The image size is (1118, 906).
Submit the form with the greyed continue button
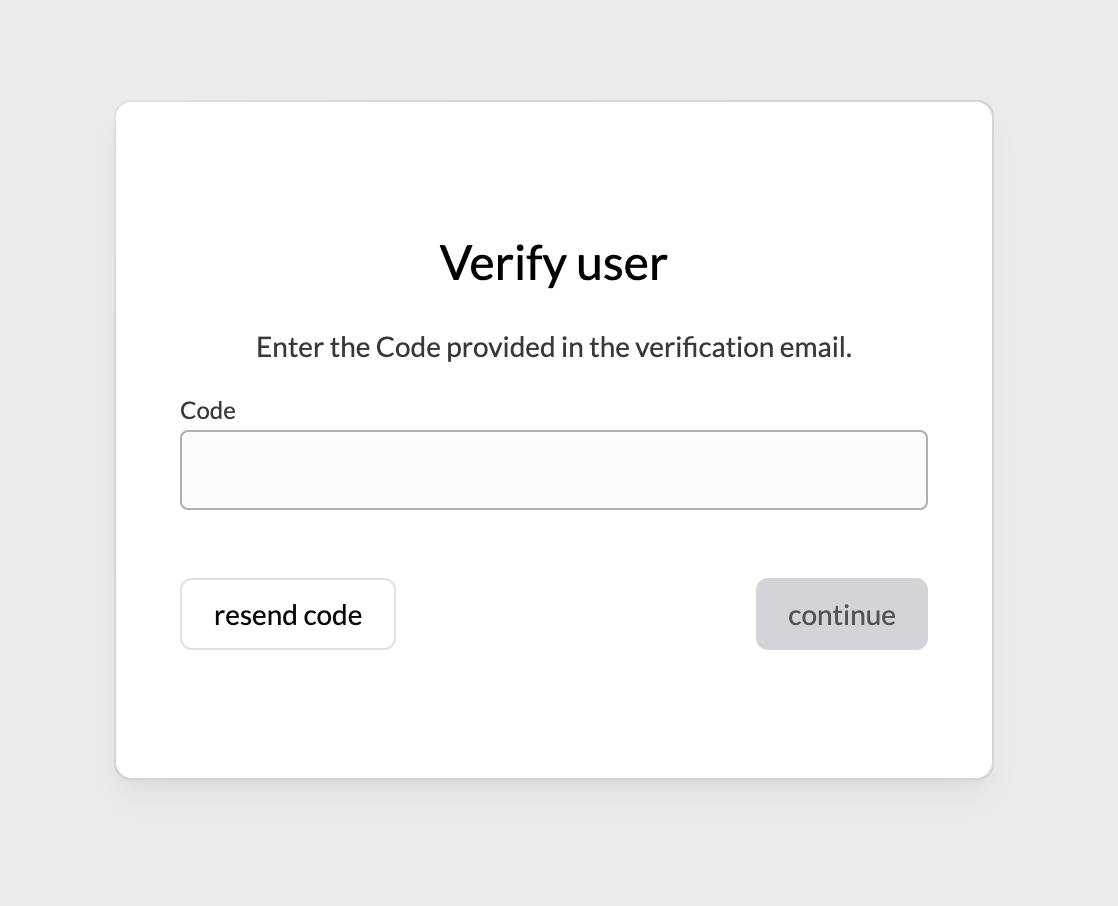tap(841, 614)
